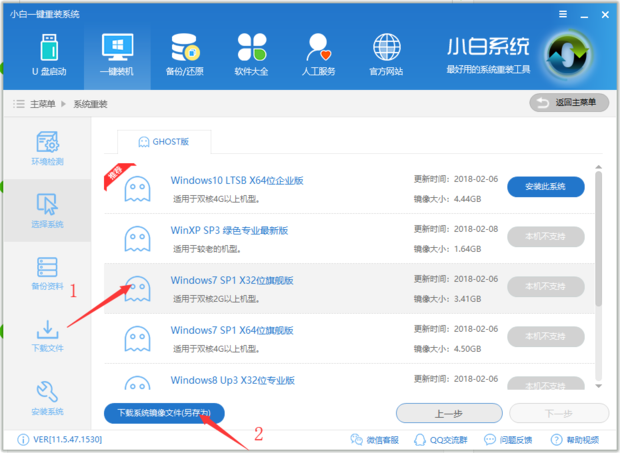Go to 环境检测 environment check step

47,148
